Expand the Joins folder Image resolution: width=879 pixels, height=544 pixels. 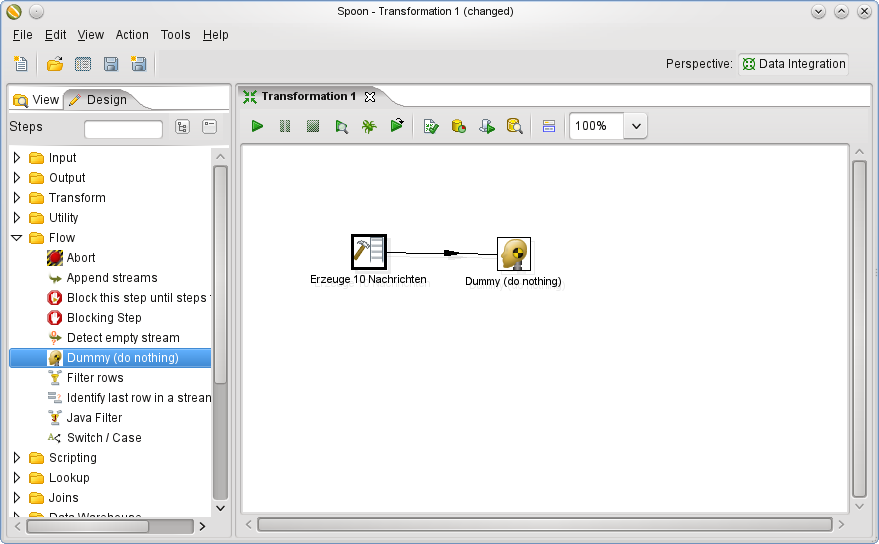[17, 497]
